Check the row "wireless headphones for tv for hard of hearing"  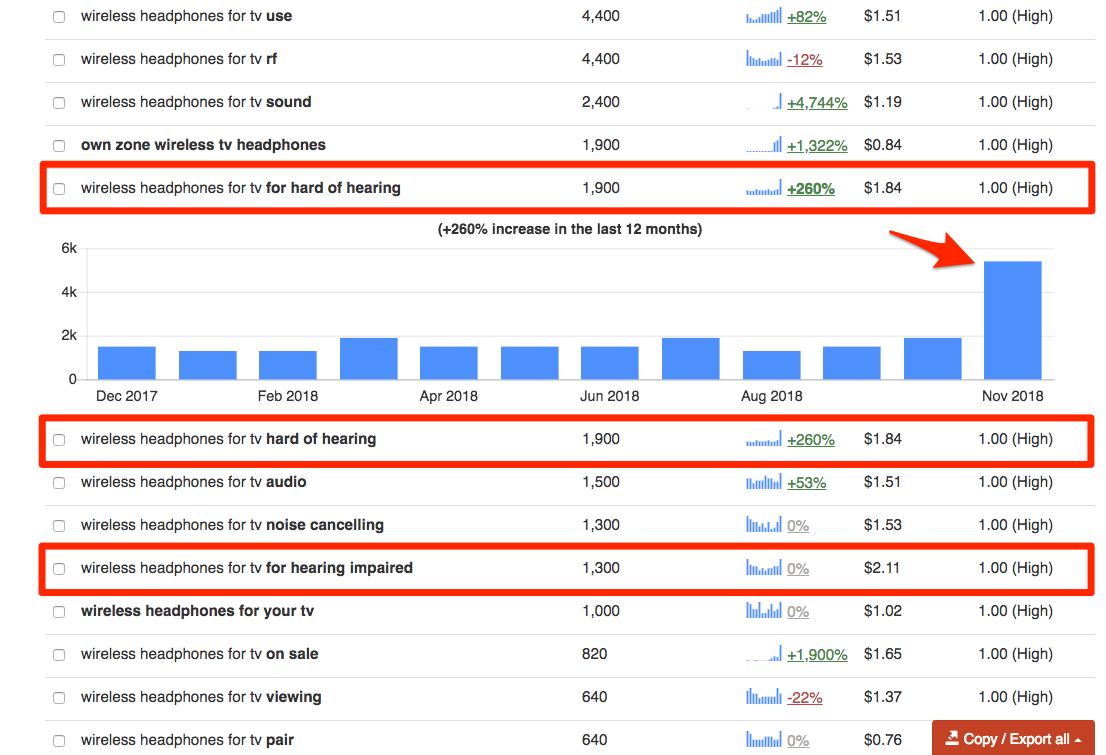coord(58,188)
